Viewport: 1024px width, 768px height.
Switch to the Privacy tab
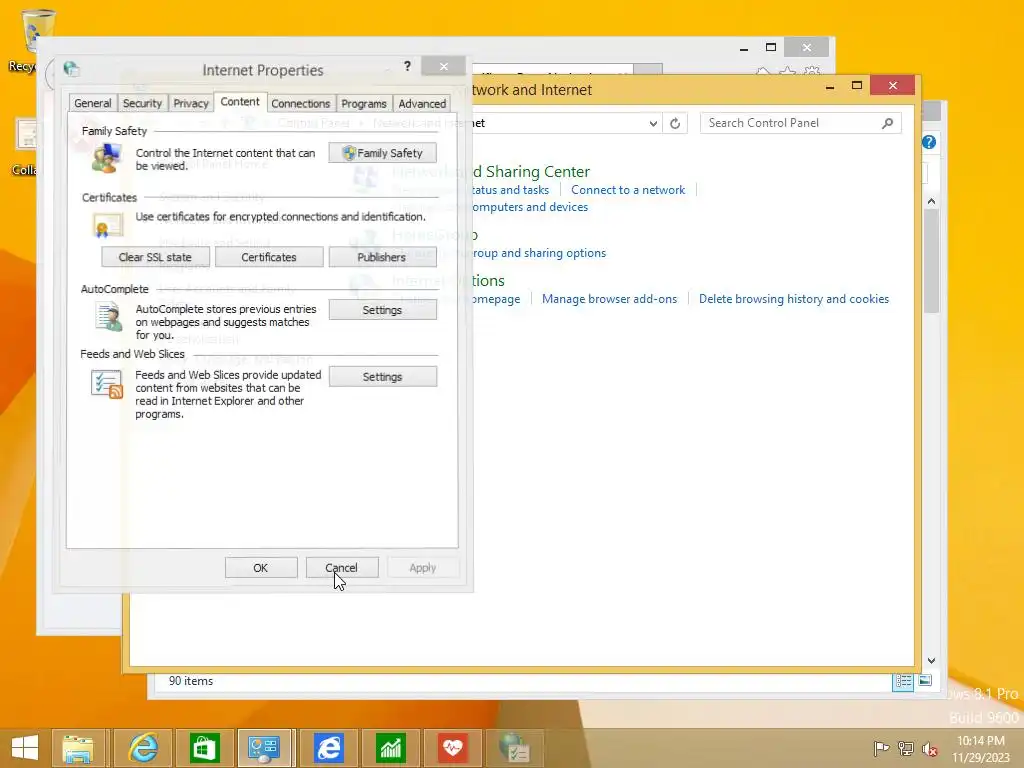point(191,103)
